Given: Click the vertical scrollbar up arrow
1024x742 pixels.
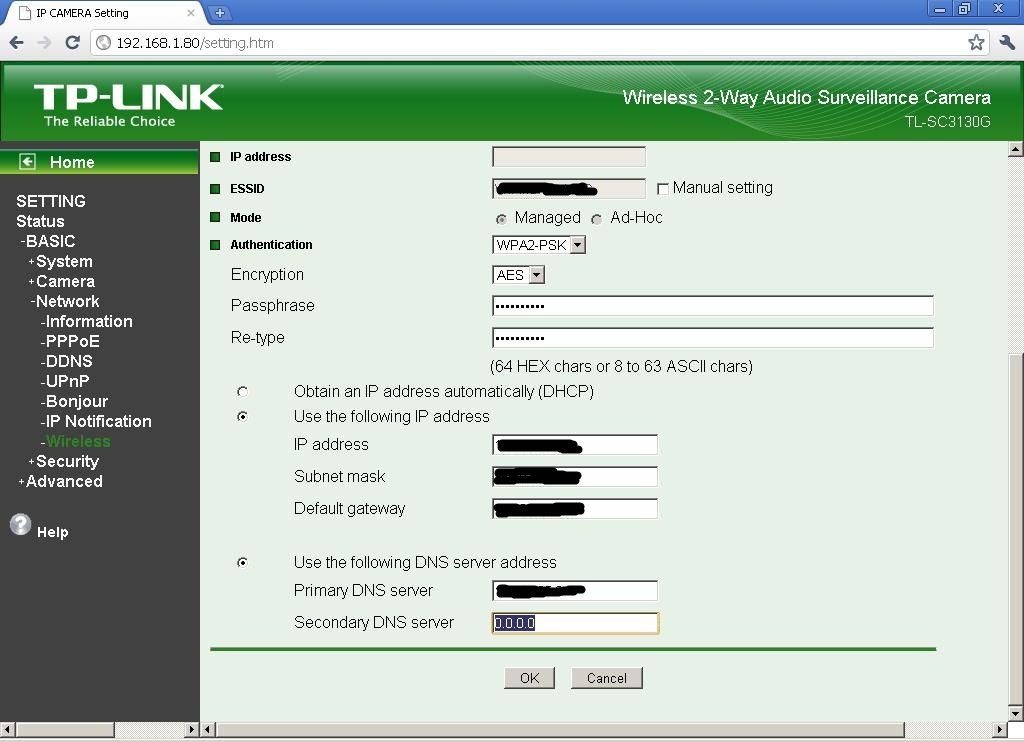Looking at the screenshot, I should [x=1016, y=150].
